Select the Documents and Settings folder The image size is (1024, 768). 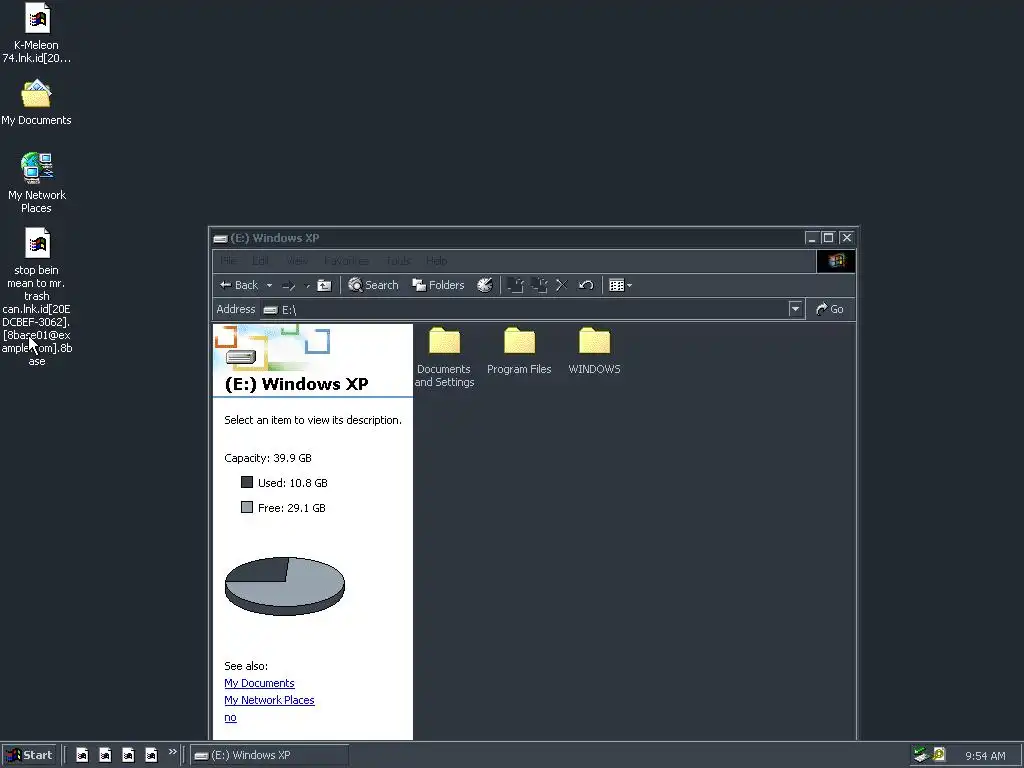[444, 357]
